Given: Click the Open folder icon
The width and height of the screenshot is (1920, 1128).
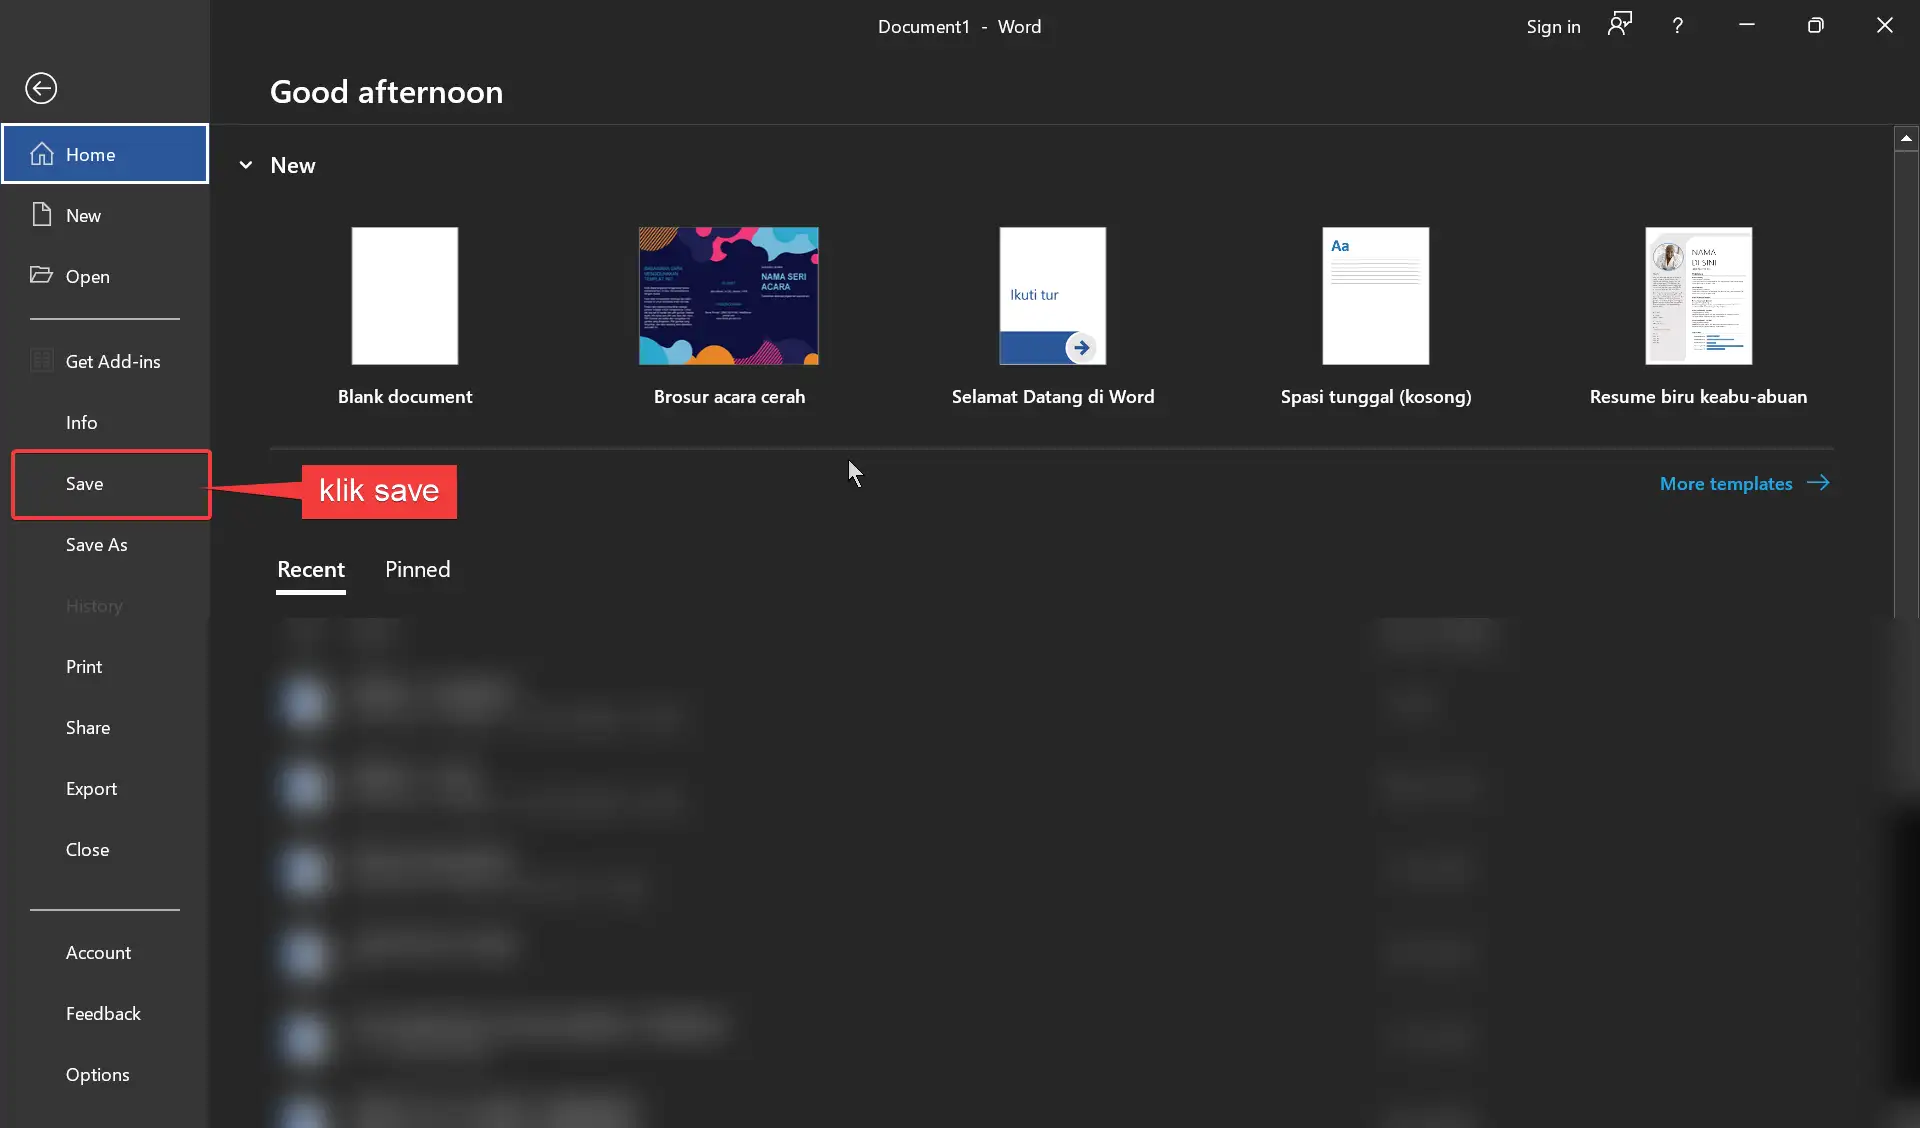Looking at the screenshot, I should (x=41, y=275).
